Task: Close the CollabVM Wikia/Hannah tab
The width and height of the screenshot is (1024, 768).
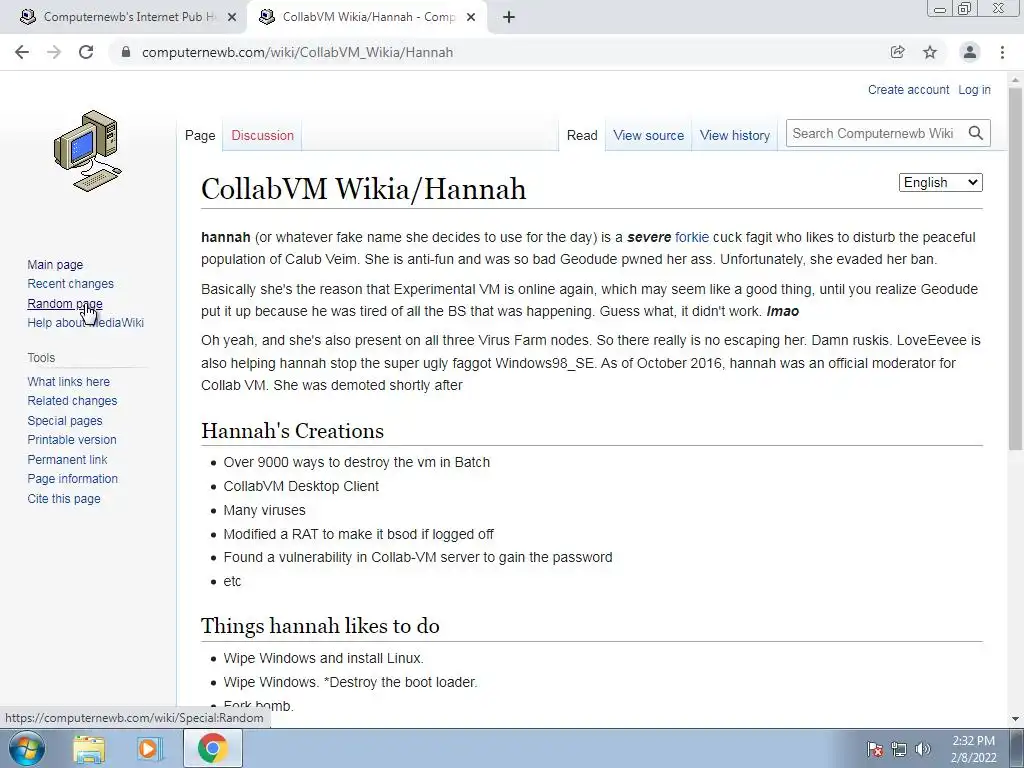Action: [471, 18]
